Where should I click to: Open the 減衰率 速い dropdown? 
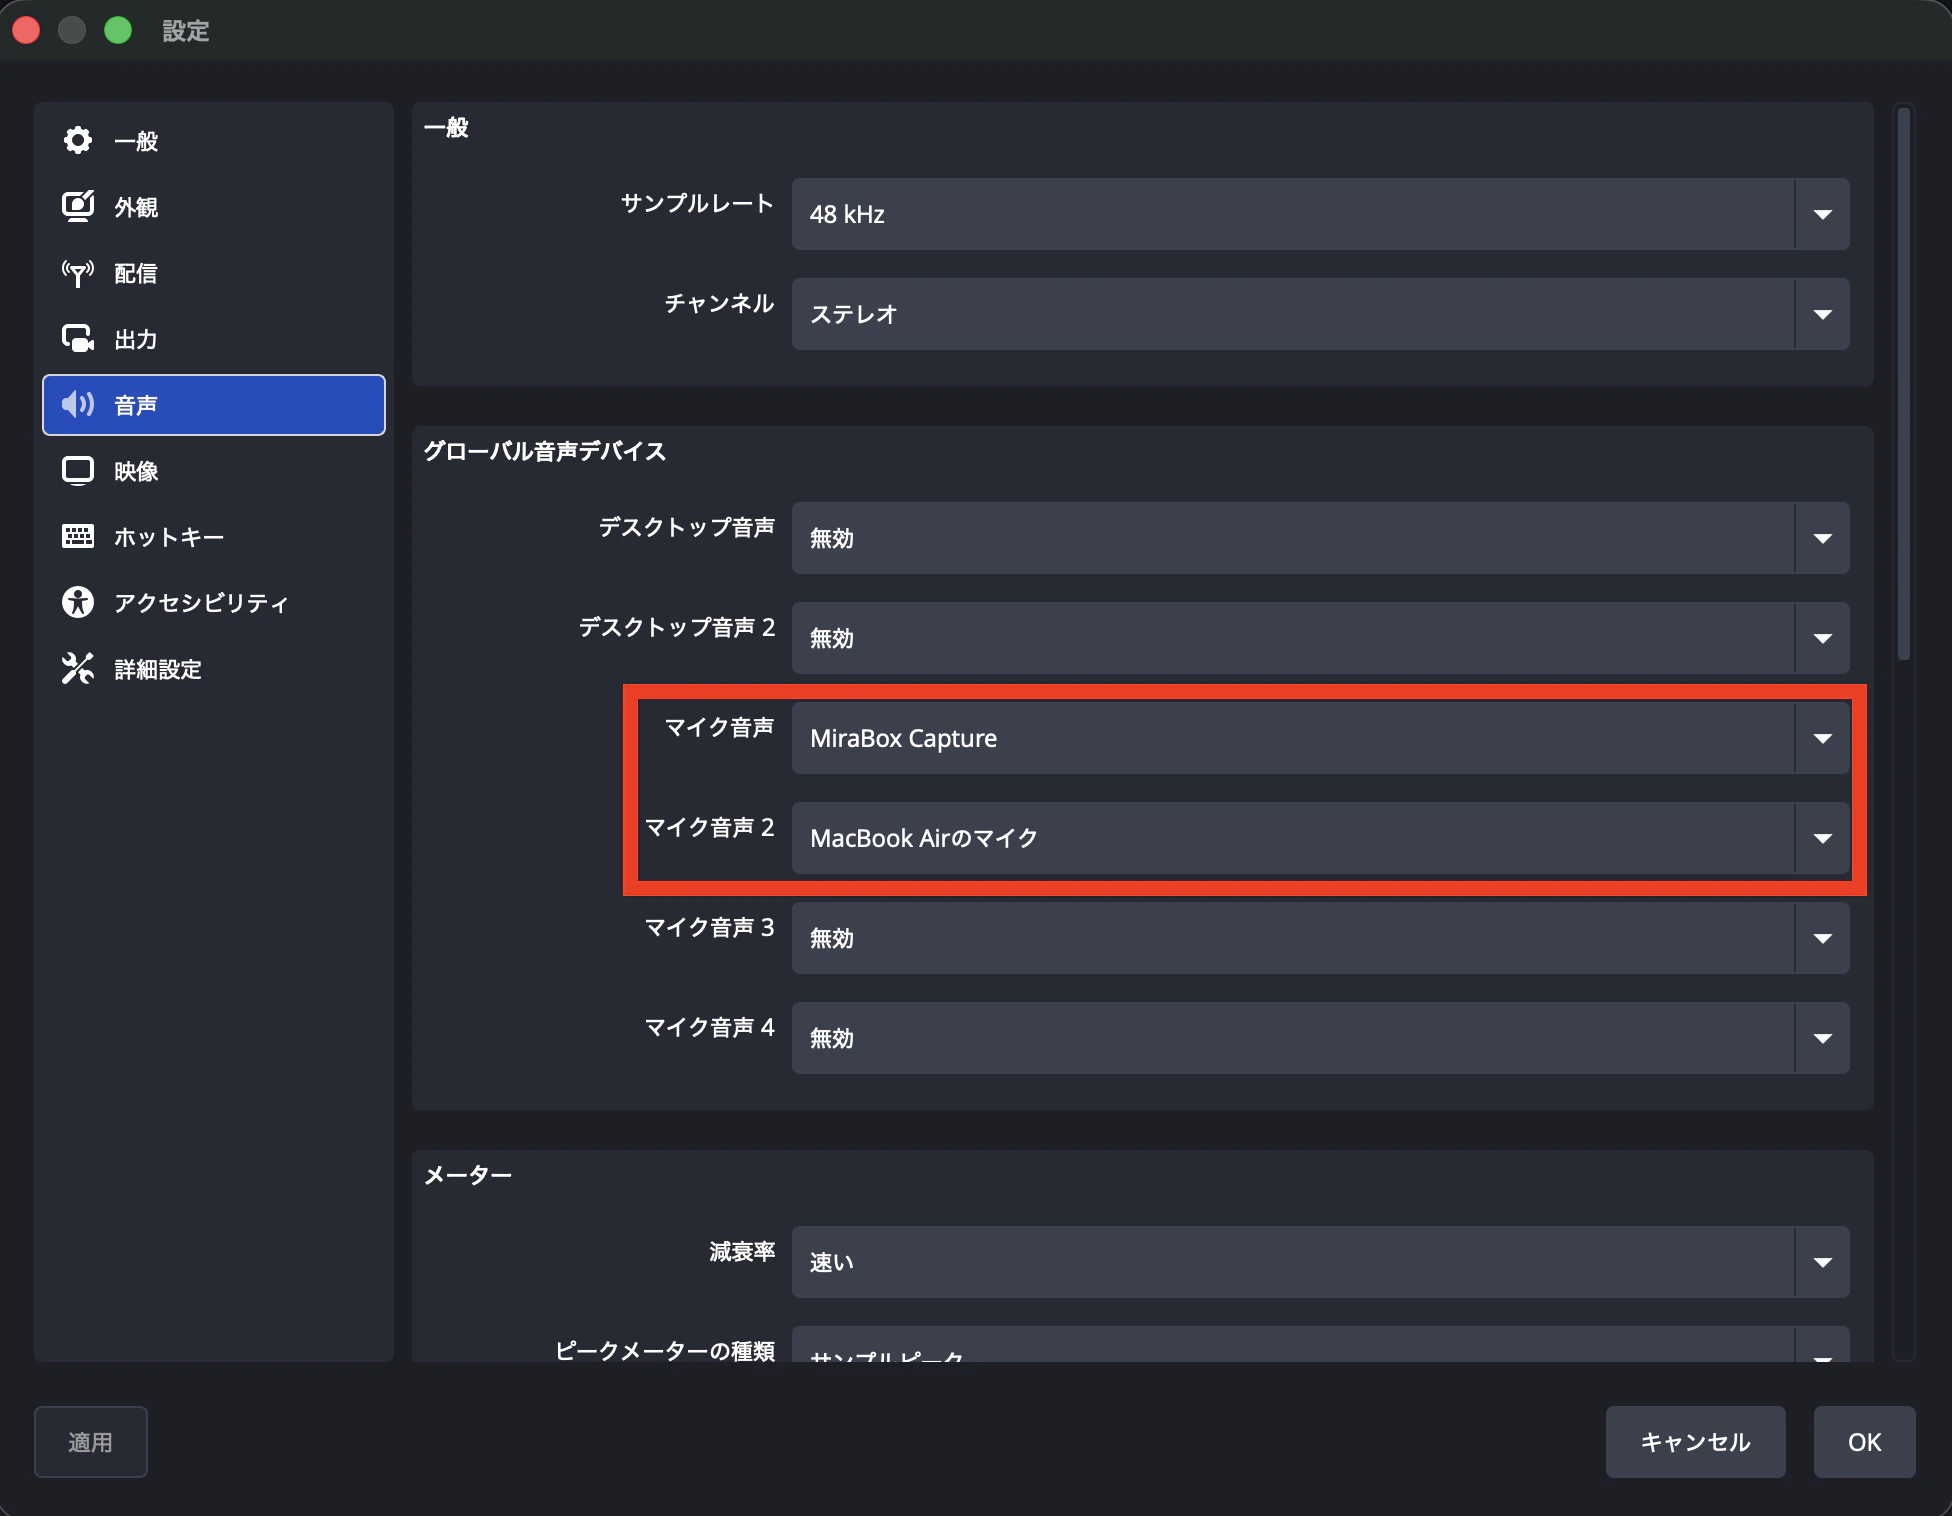[1320, 1262]
